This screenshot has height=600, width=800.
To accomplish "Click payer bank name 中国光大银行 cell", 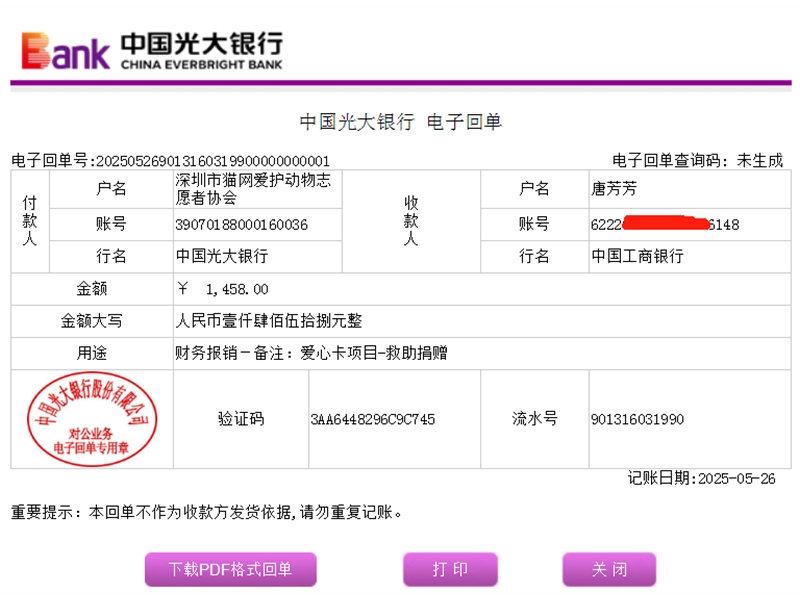I will pos(258,256).
